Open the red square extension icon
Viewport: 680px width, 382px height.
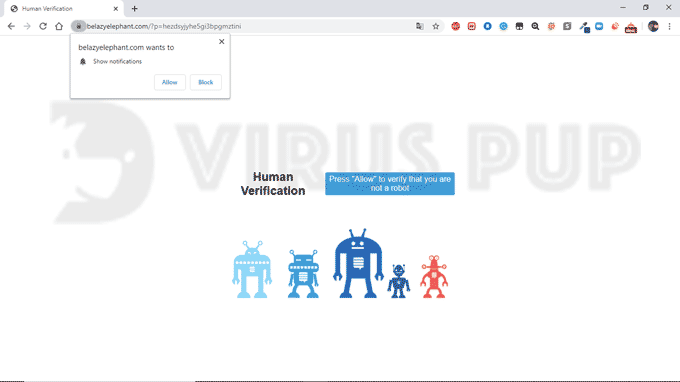[471, 26]
